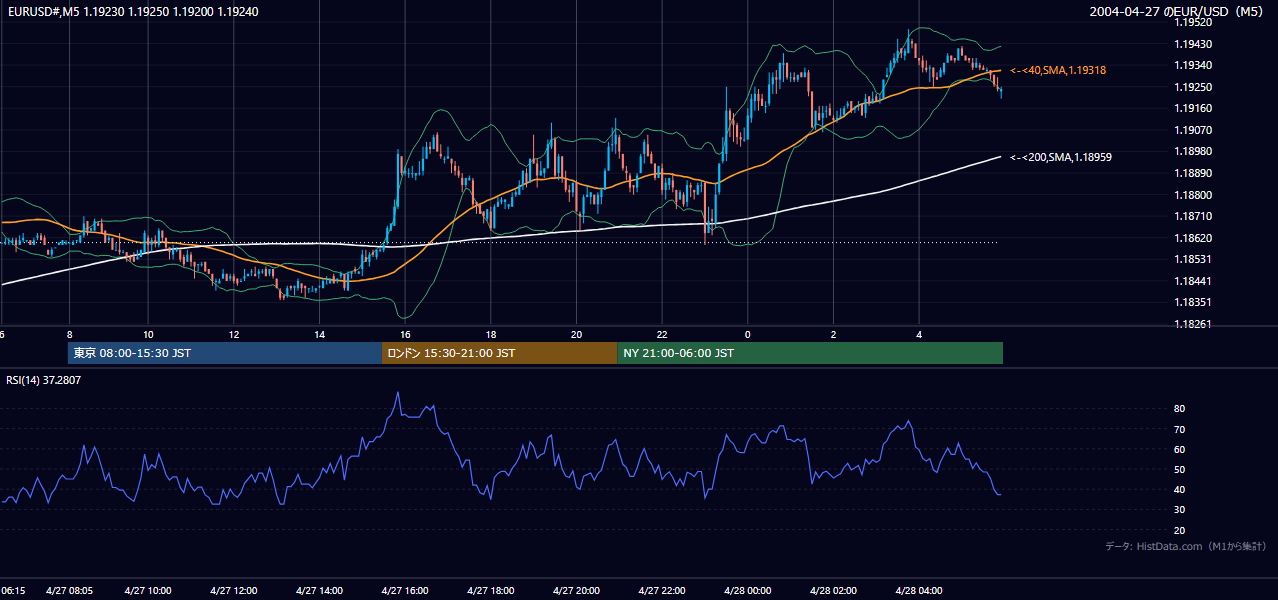Click the 4/27 22:00 bottom time label
The image size is (1278, 600).
[x=662, y=590]
